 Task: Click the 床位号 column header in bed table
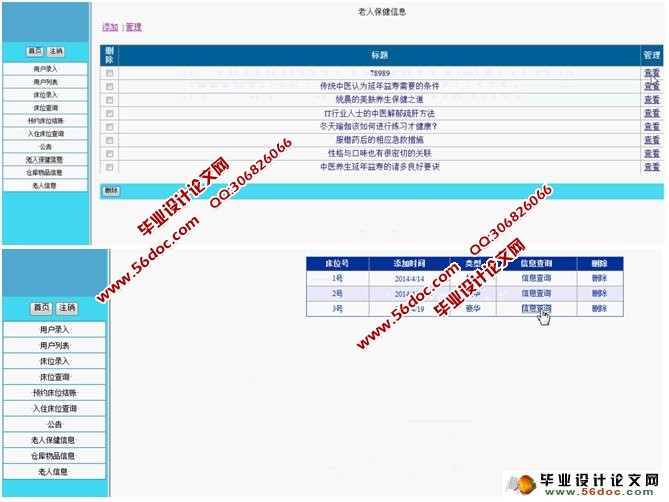tap(337, 263)
